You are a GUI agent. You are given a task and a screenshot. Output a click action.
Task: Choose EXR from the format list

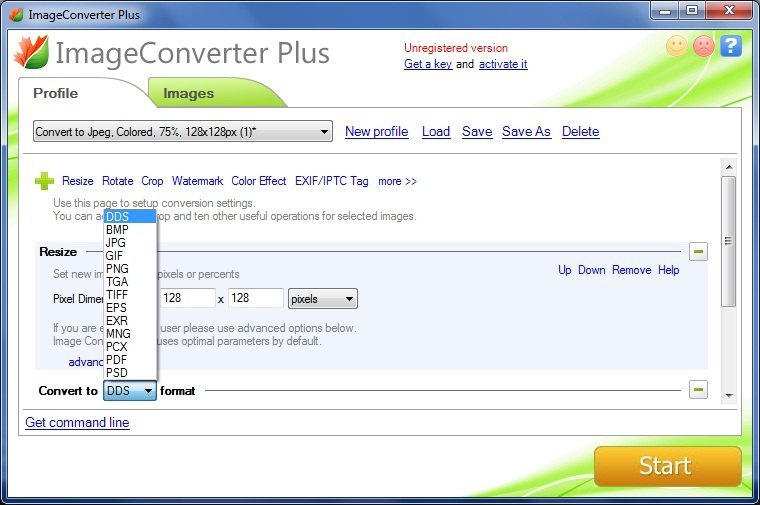click(x=130, y=321)
